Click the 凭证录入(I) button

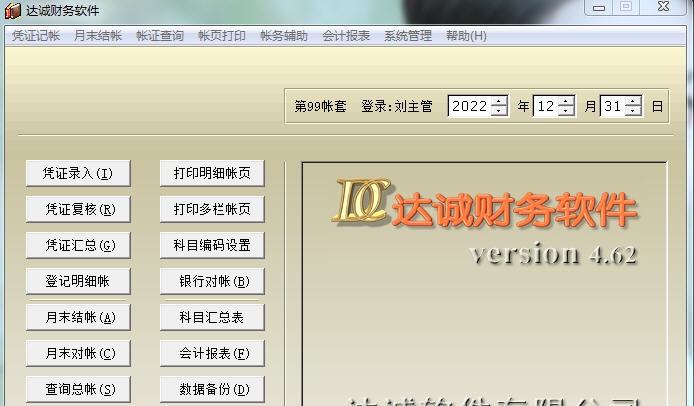tap(78, 173)
